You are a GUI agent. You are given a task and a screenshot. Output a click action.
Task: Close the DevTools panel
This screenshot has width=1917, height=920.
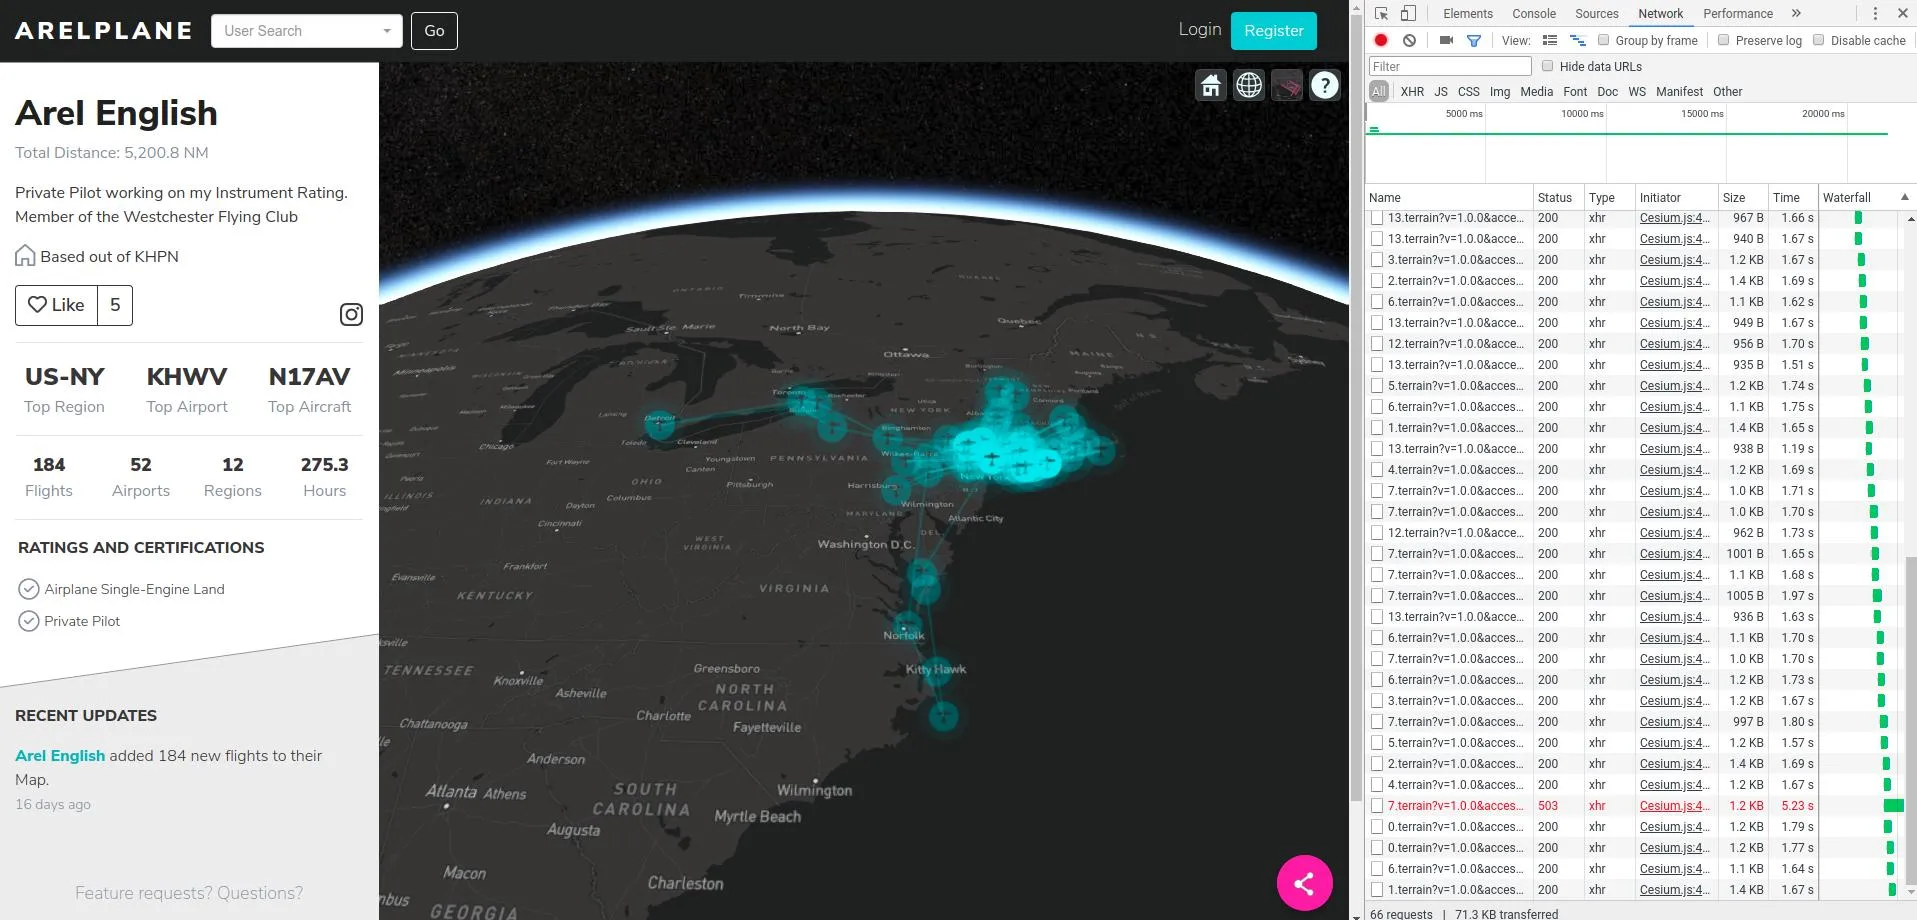tap(1902, 14)
